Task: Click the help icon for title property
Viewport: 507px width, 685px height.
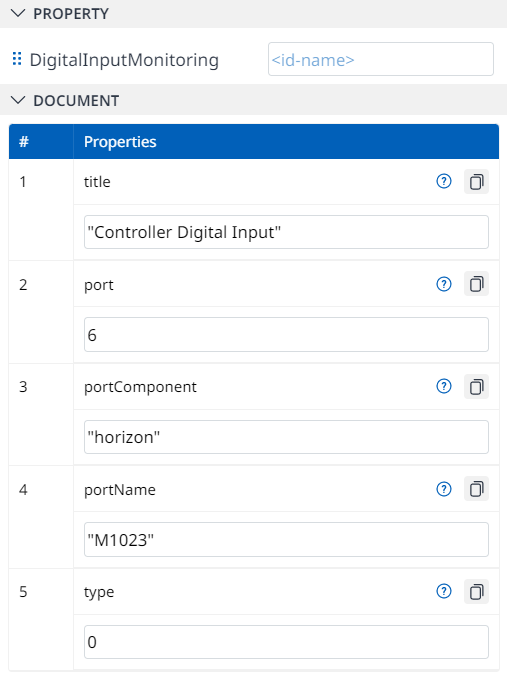Action: pyautogui.click(x=444, y=181)
